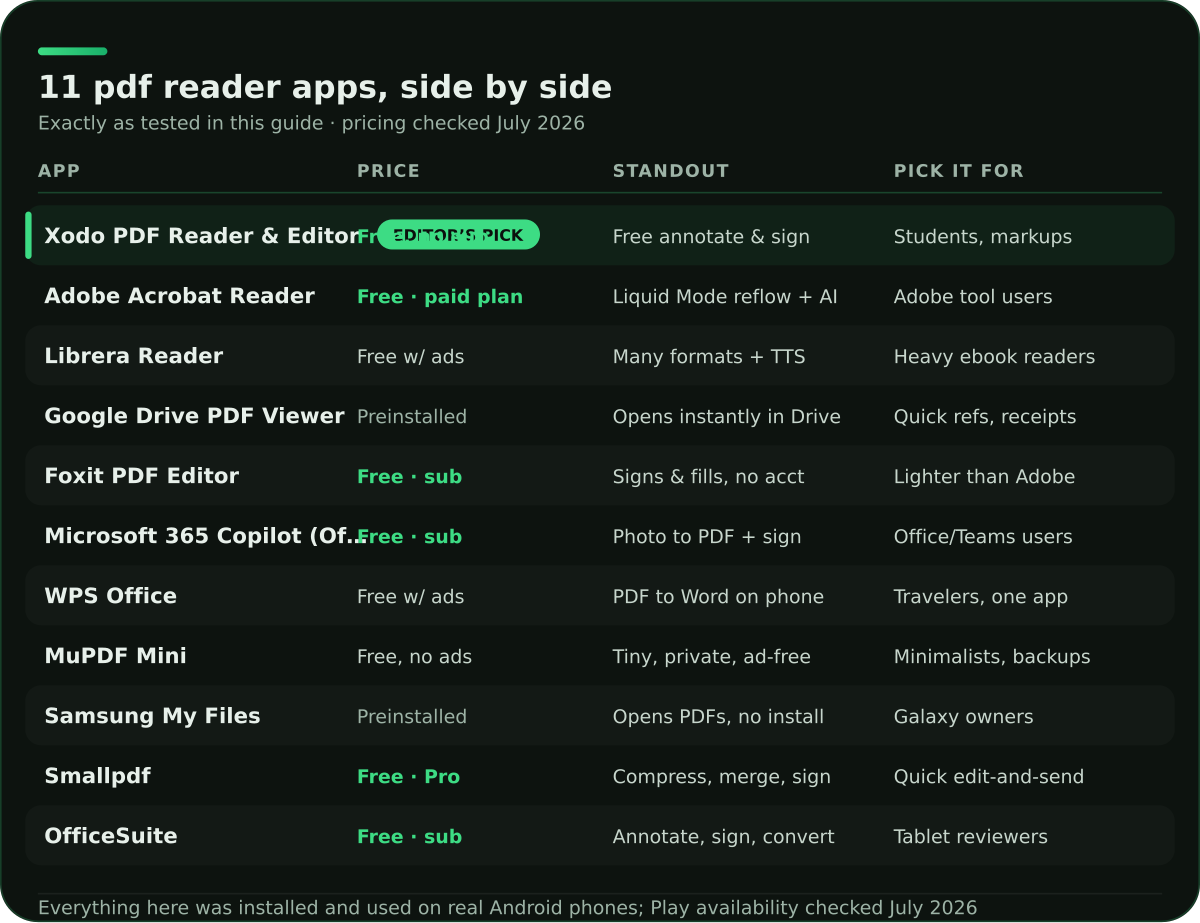Click 'Free · sub' price for OfficeSuite
This screenshot has height=923, width=1200.
pyautogui.click(x=410, y=837)
